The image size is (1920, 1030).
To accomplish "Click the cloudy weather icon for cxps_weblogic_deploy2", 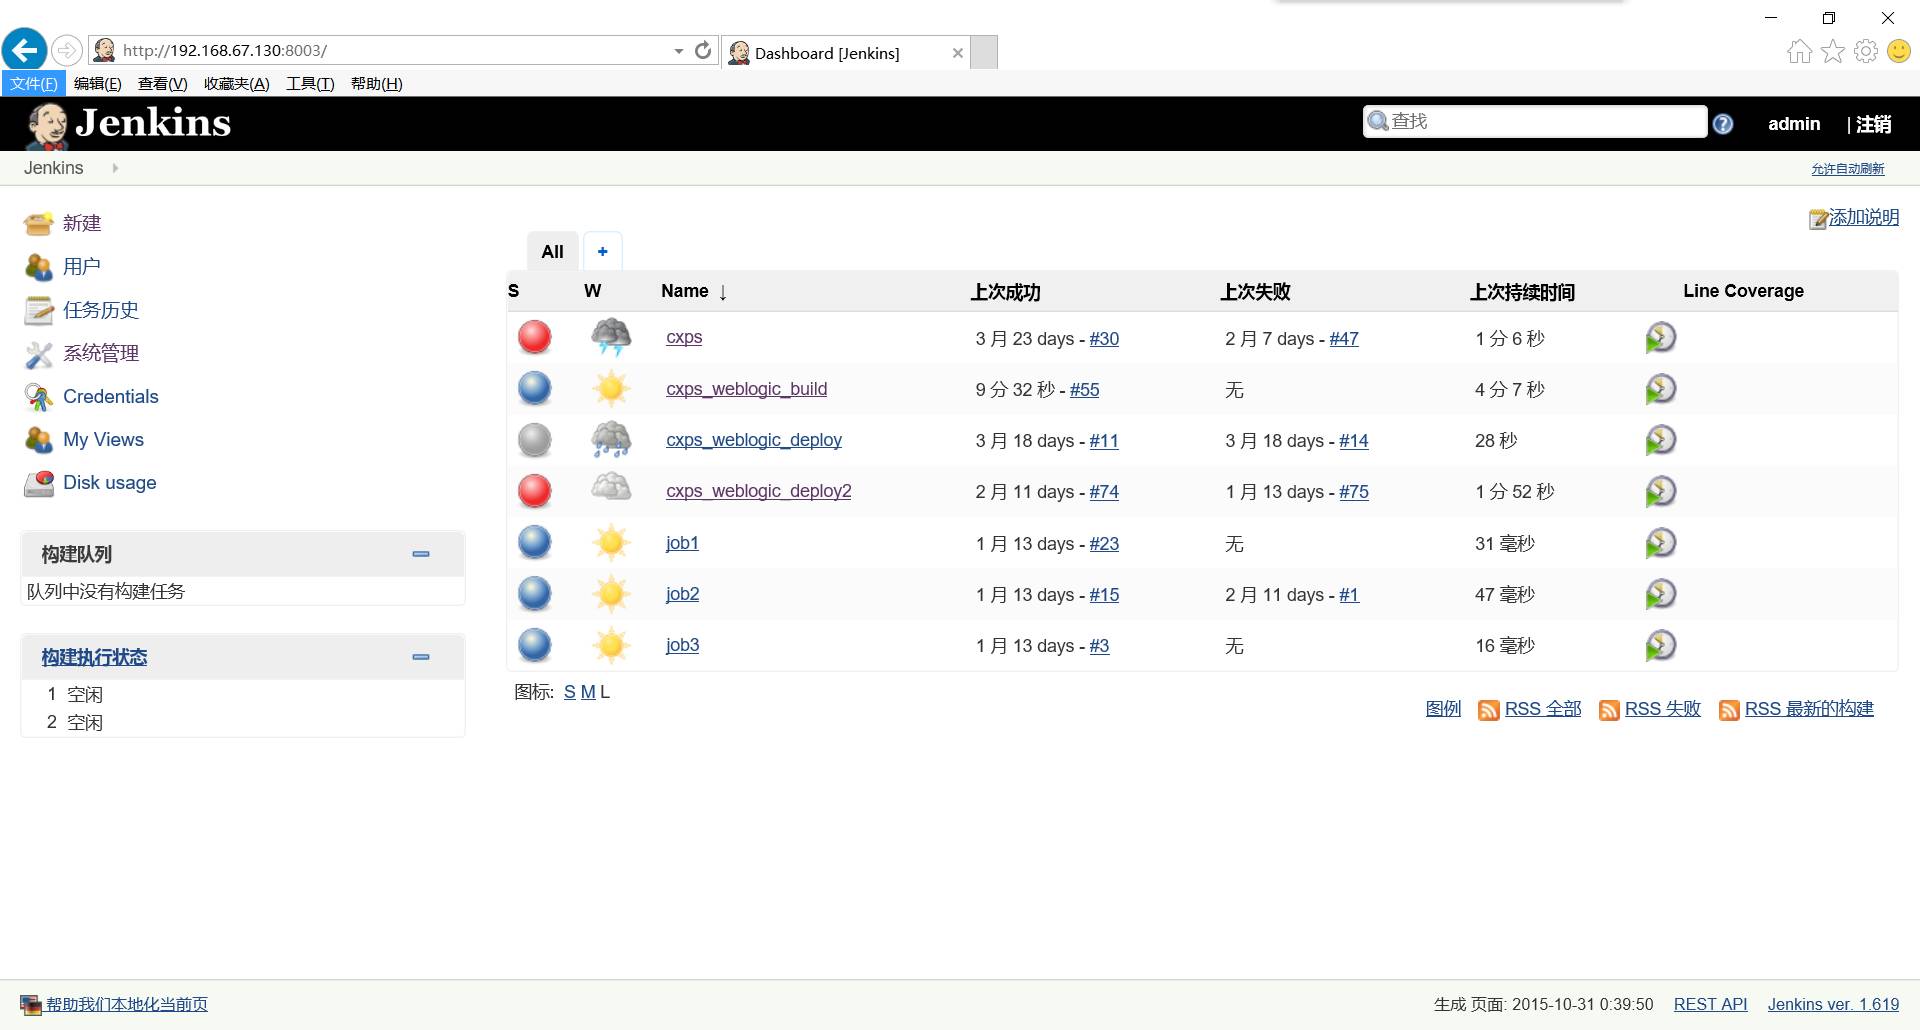I will (611, 489).
